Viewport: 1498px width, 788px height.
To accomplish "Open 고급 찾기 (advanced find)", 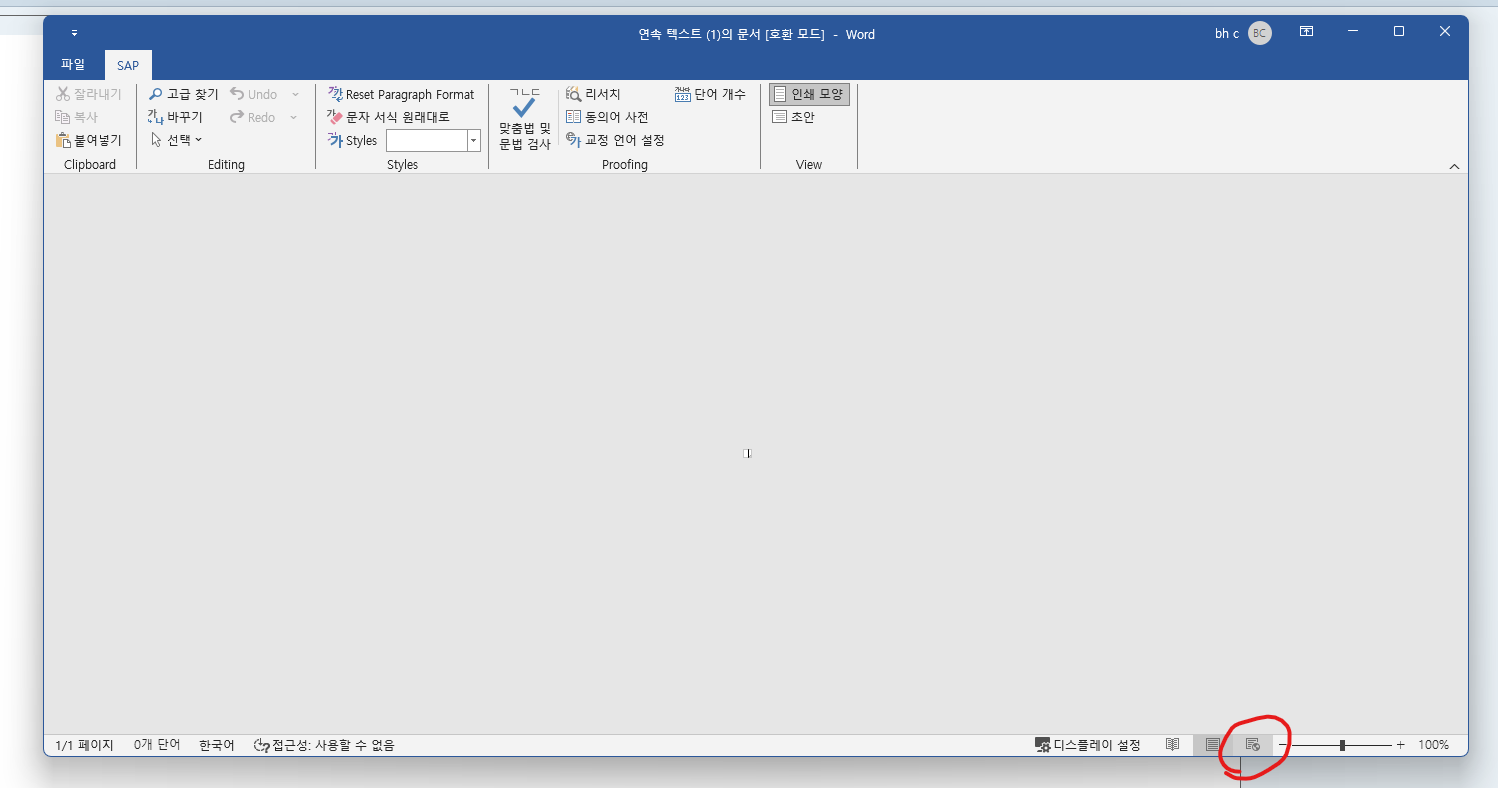I will tap(183, 94).
